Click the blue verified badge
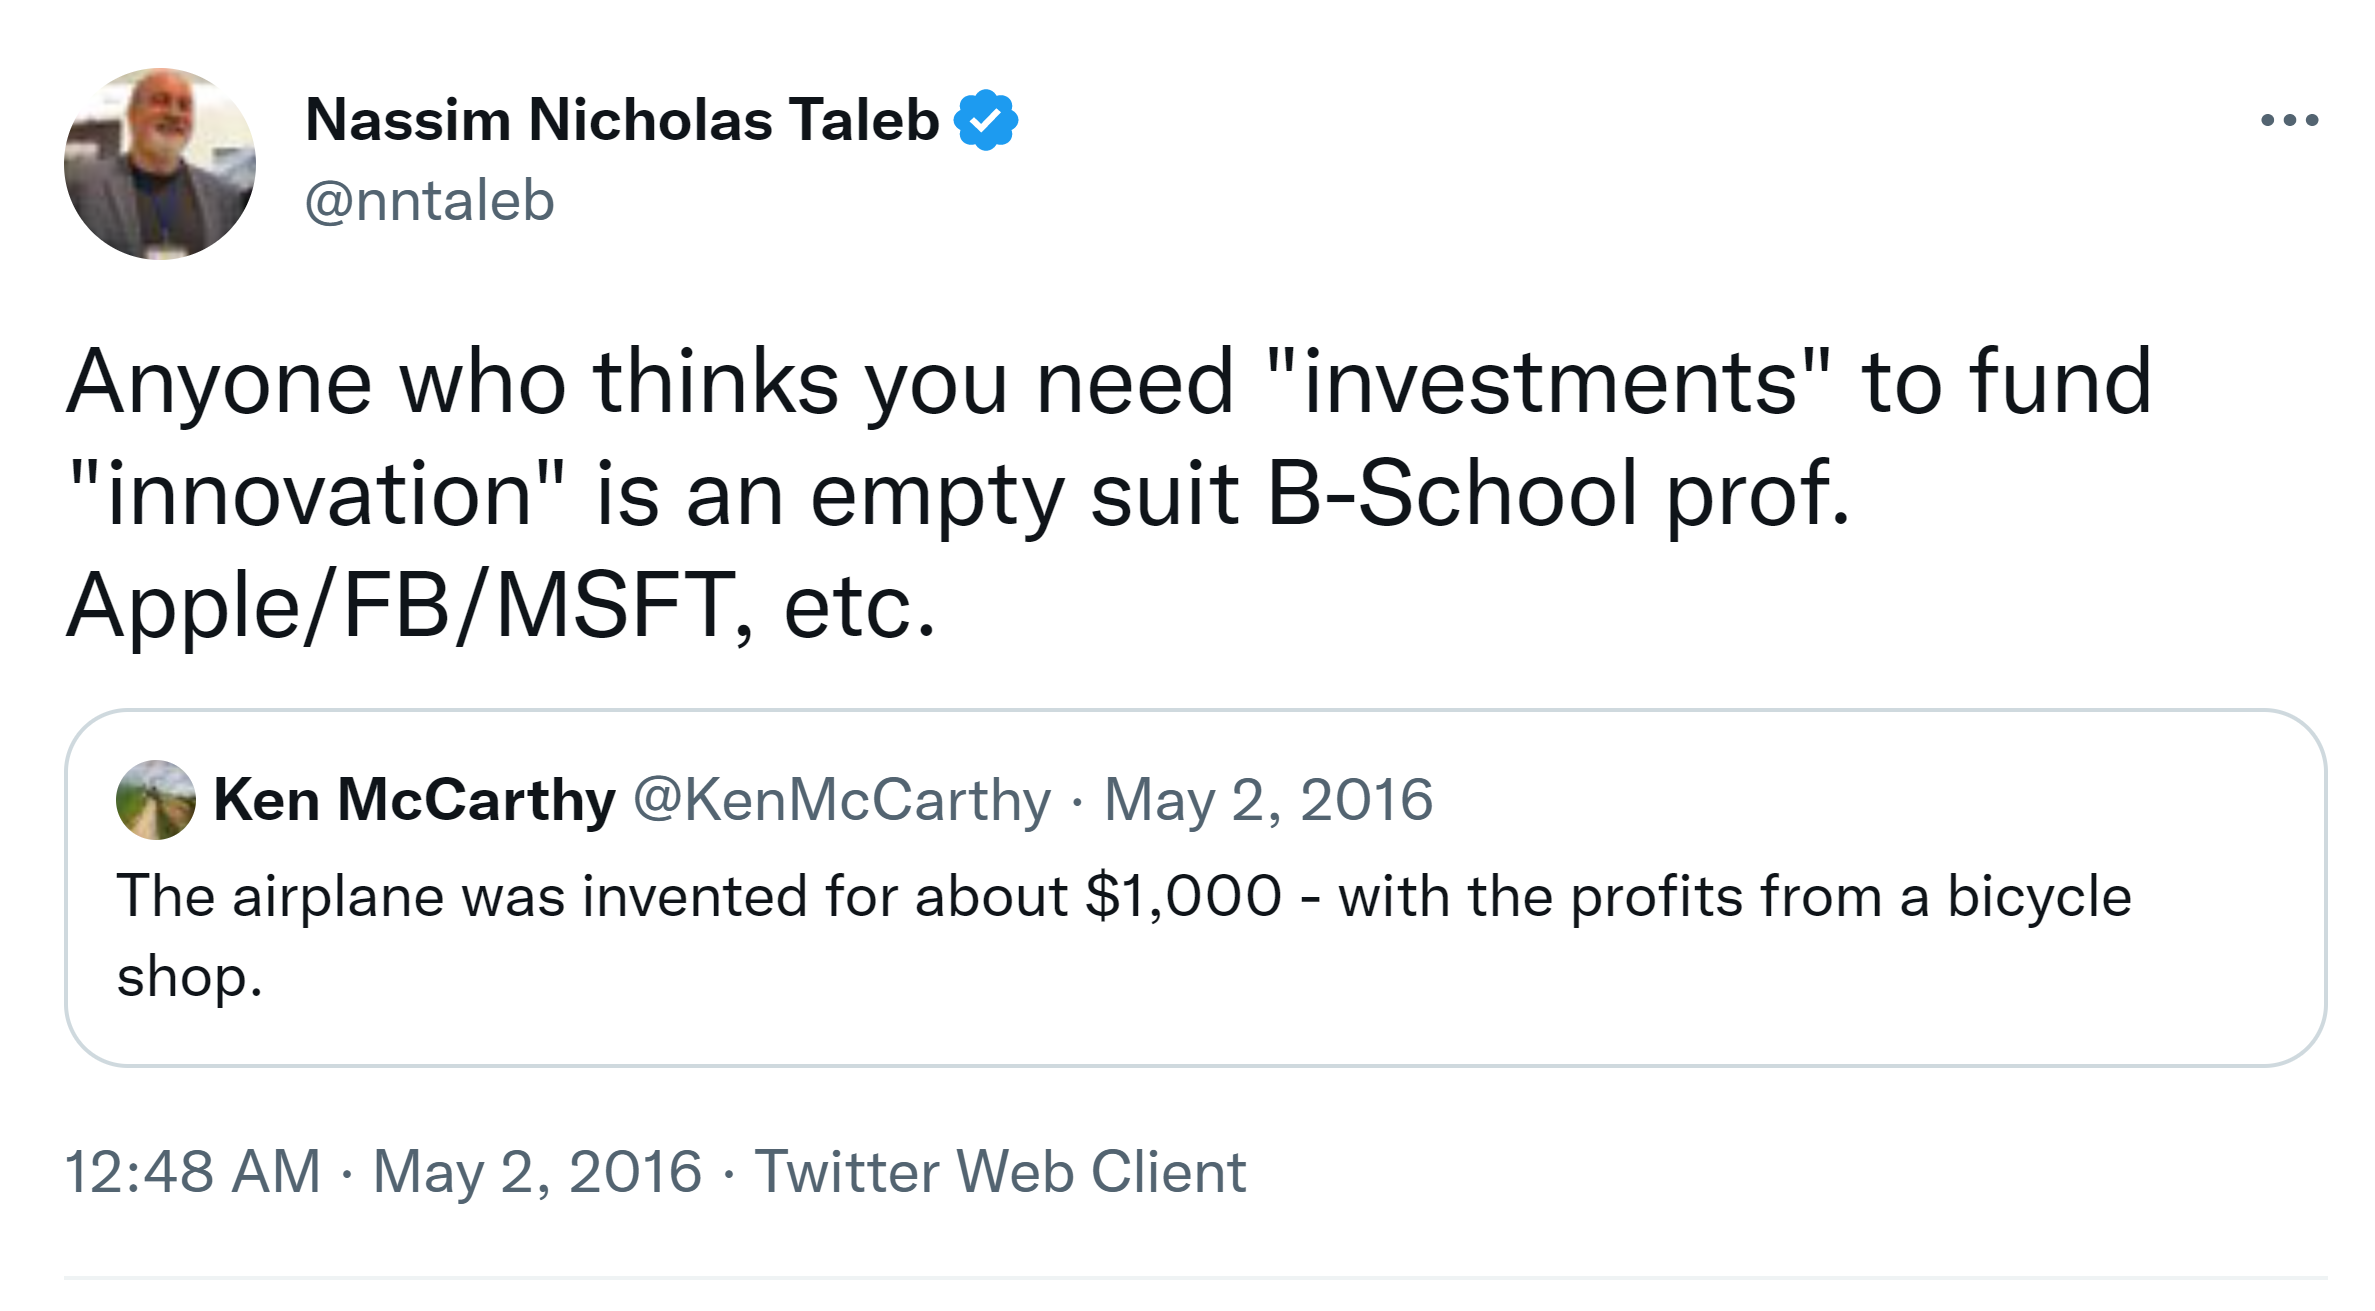 click(x=986, y=121)
